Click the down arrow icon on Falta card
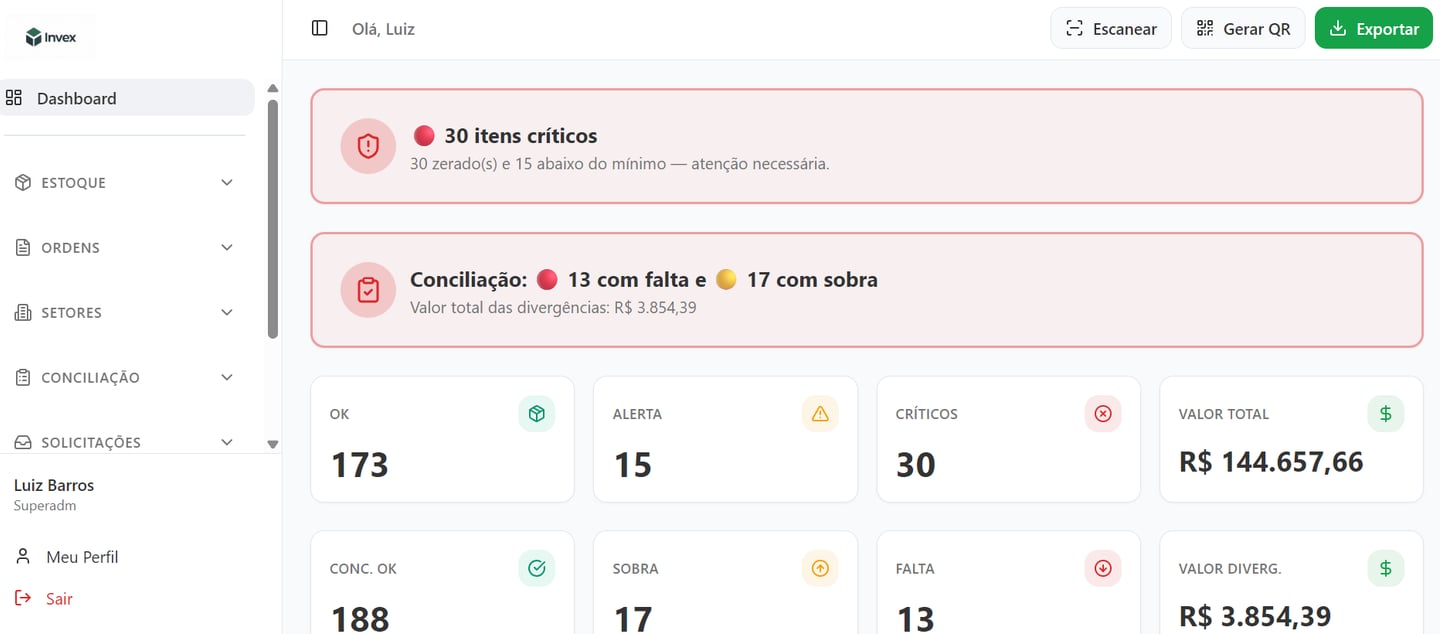 click(1103, 568)
